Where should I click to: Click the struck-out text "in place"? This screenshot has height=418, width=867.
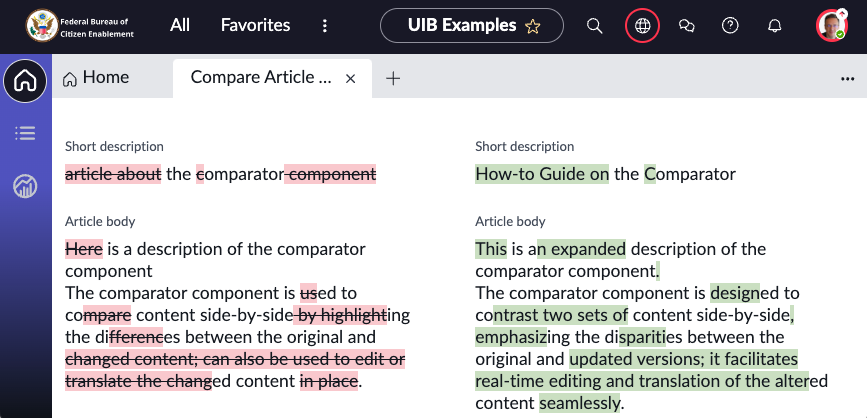(x=330, y=381)
